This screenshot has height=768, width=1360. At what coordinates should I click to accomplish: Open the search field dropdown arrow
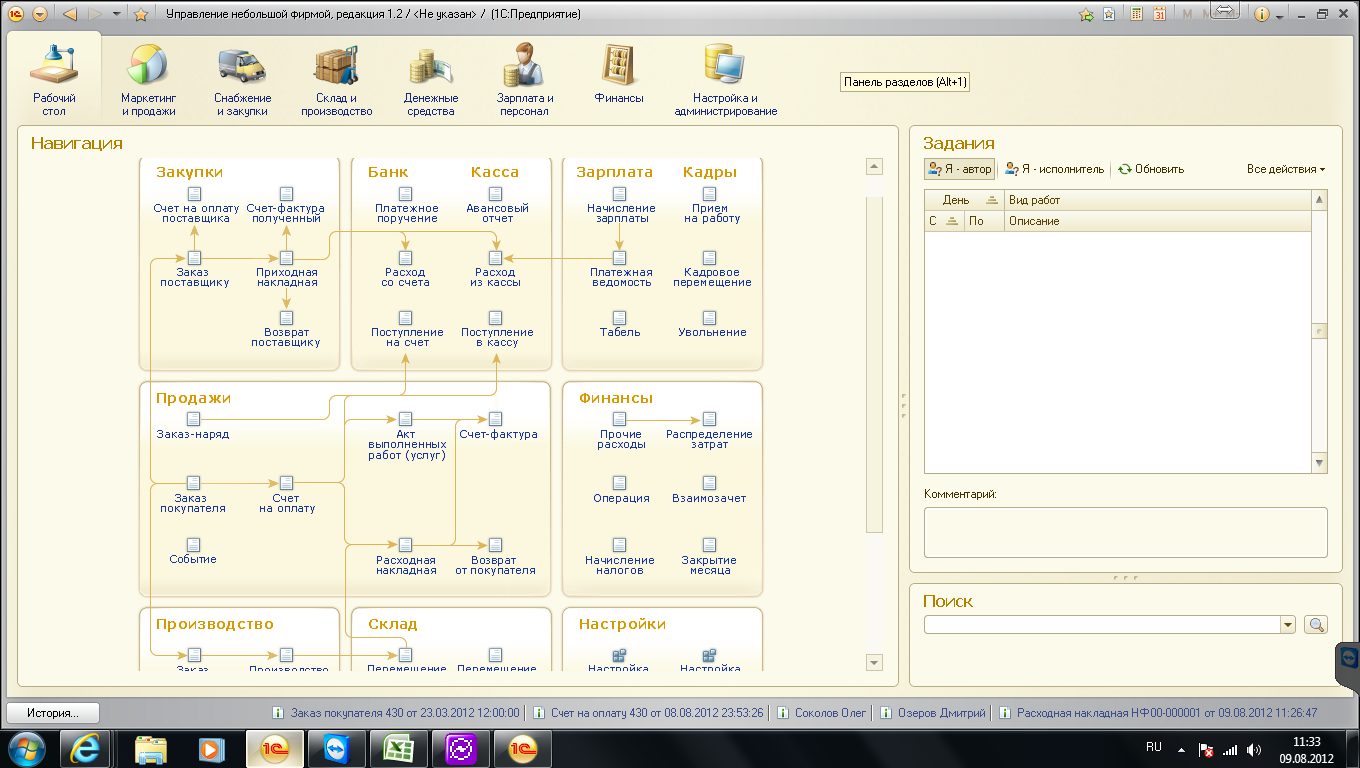click(1288, 625)
